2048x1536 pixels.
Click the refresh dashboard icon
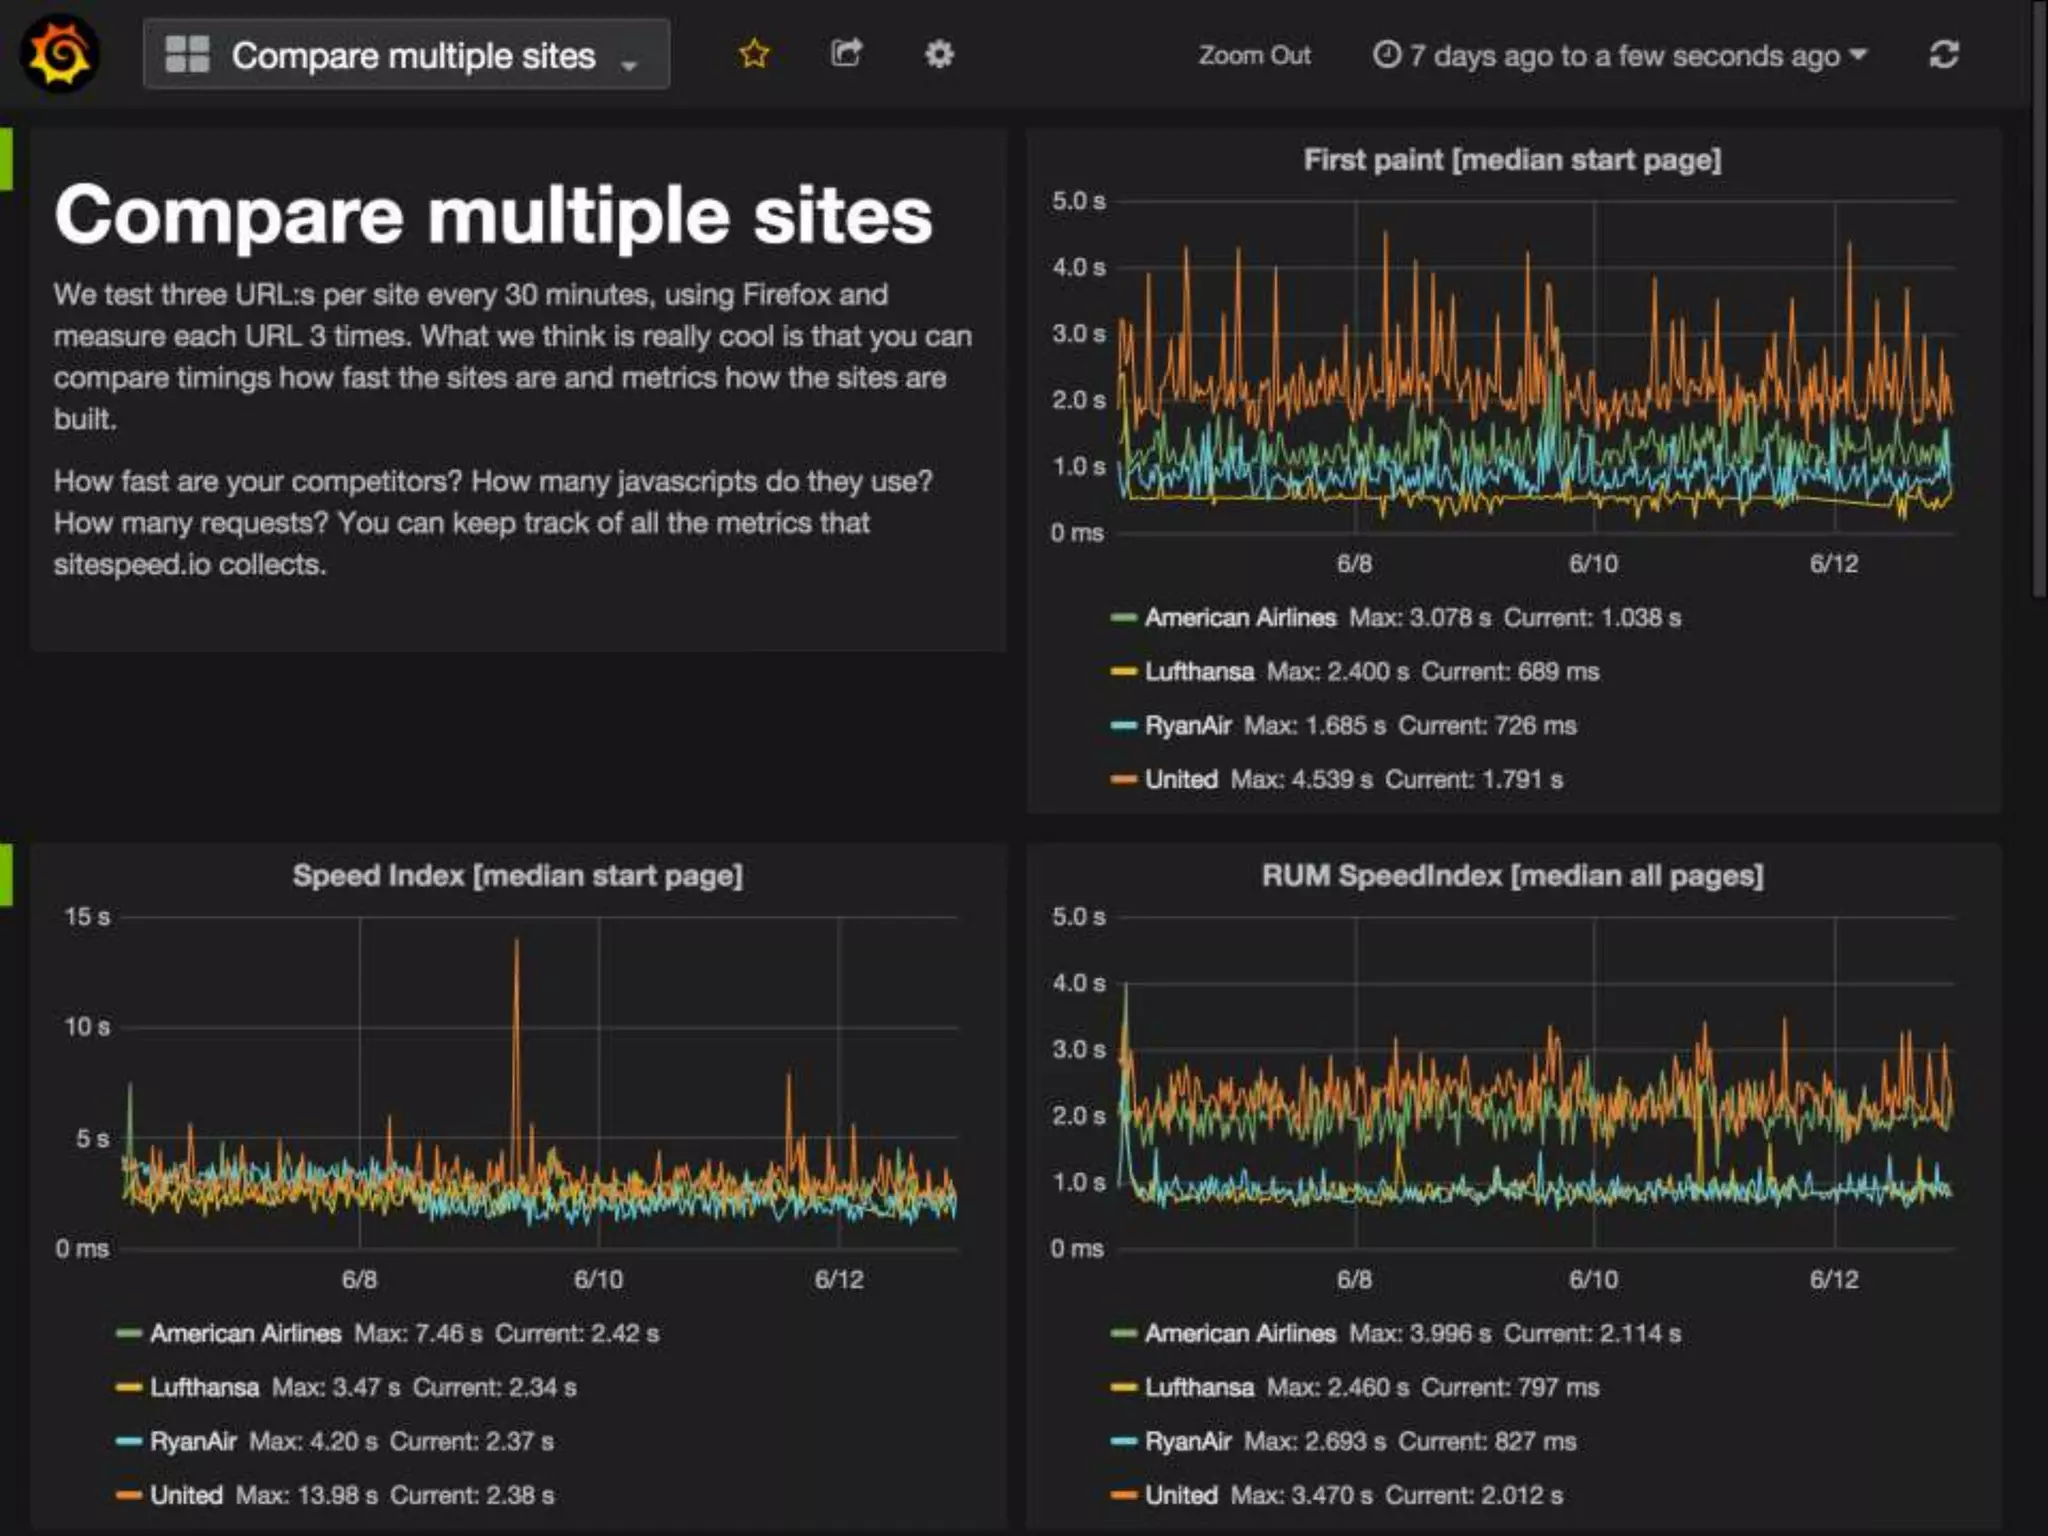click(x=1943, y=54)
